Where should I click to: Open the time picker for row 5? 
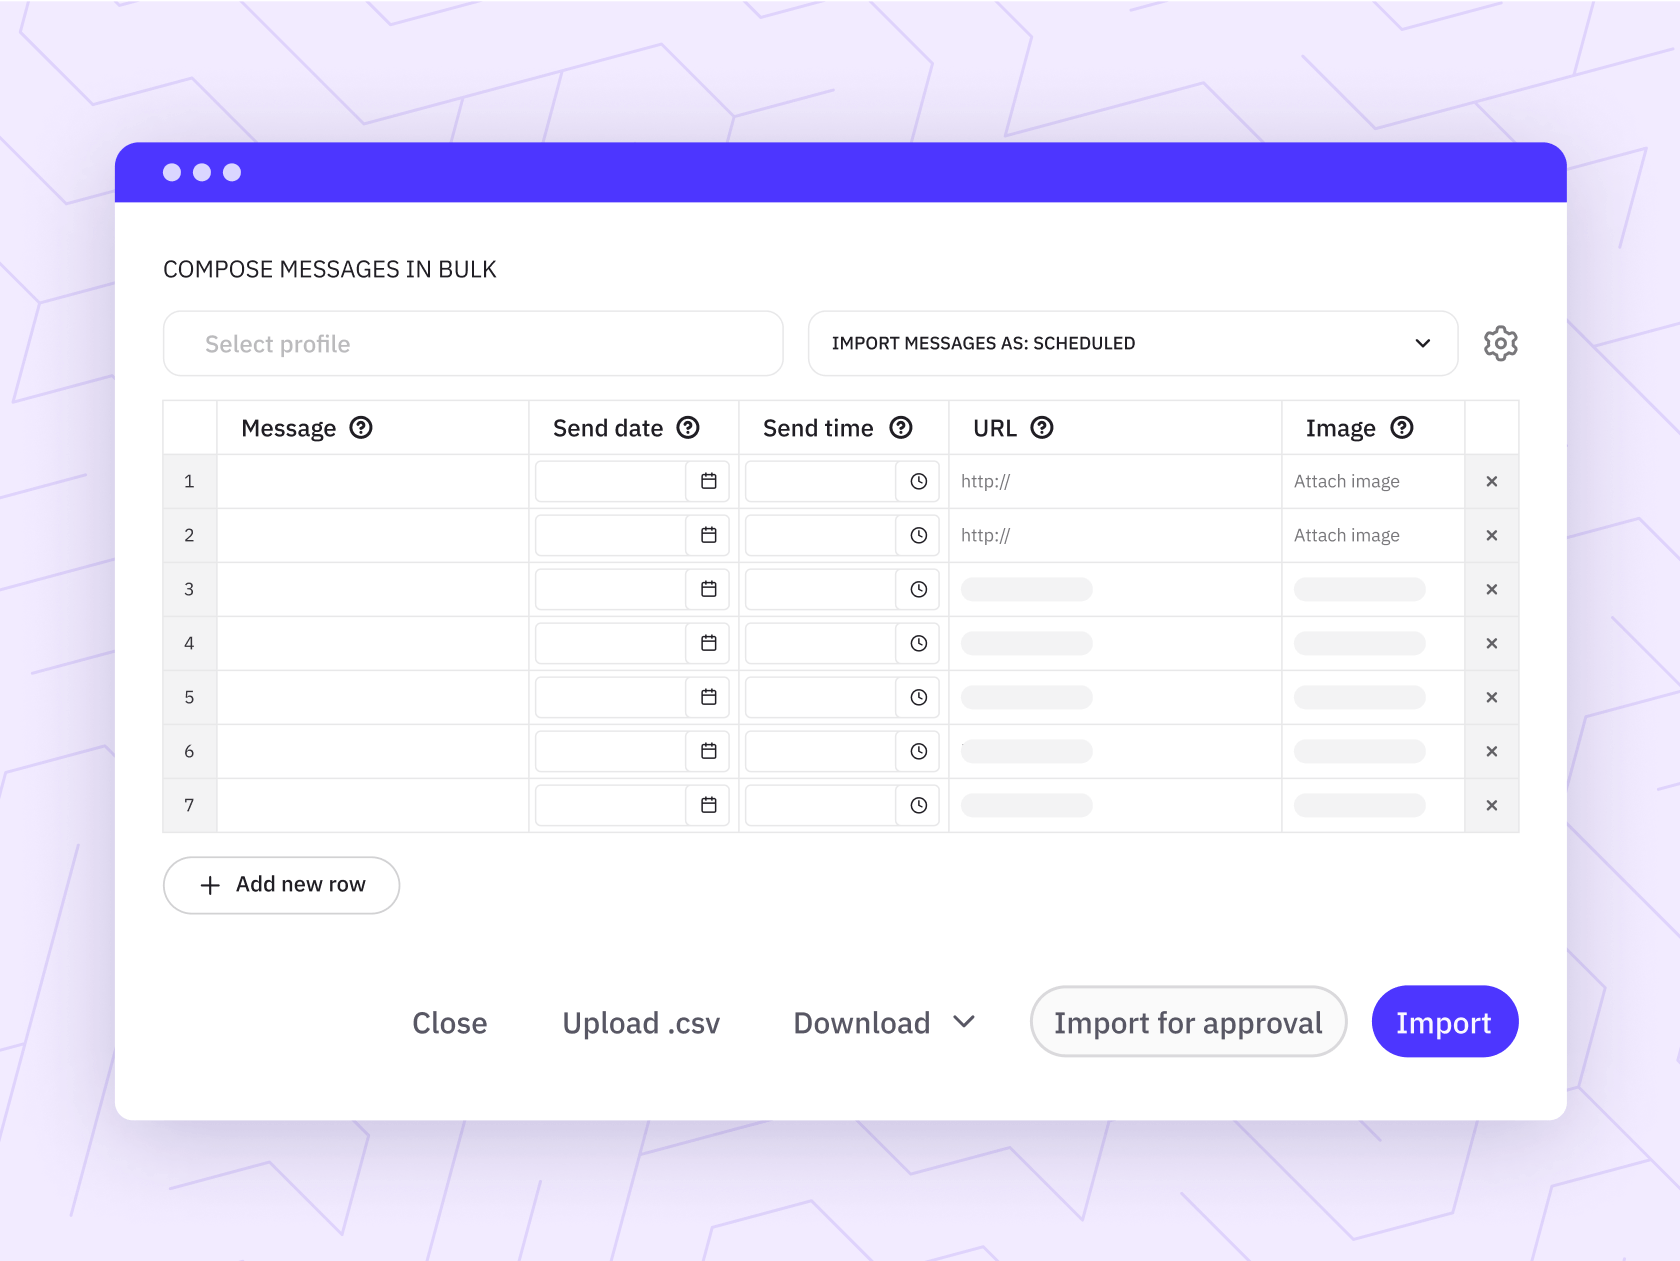[x=918, y=697]
